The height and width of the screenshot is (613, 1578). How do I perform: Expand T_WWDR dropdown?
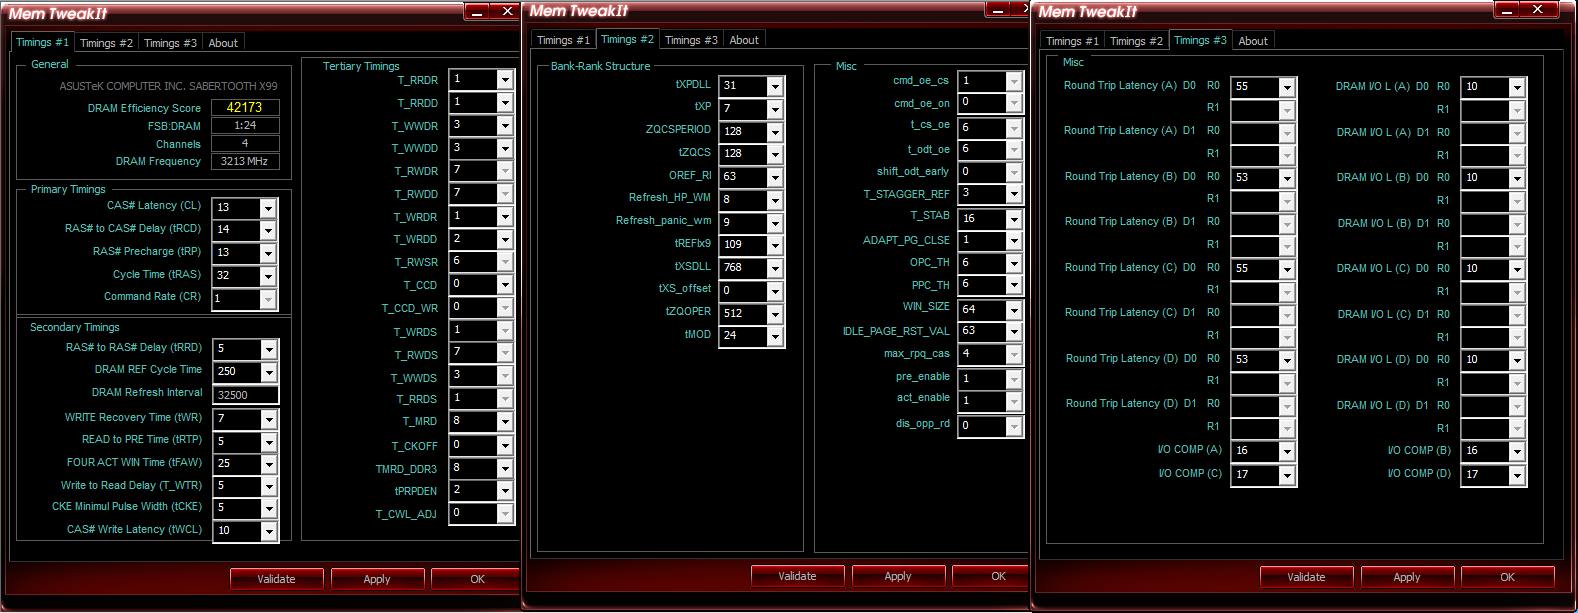coord(505,125)
